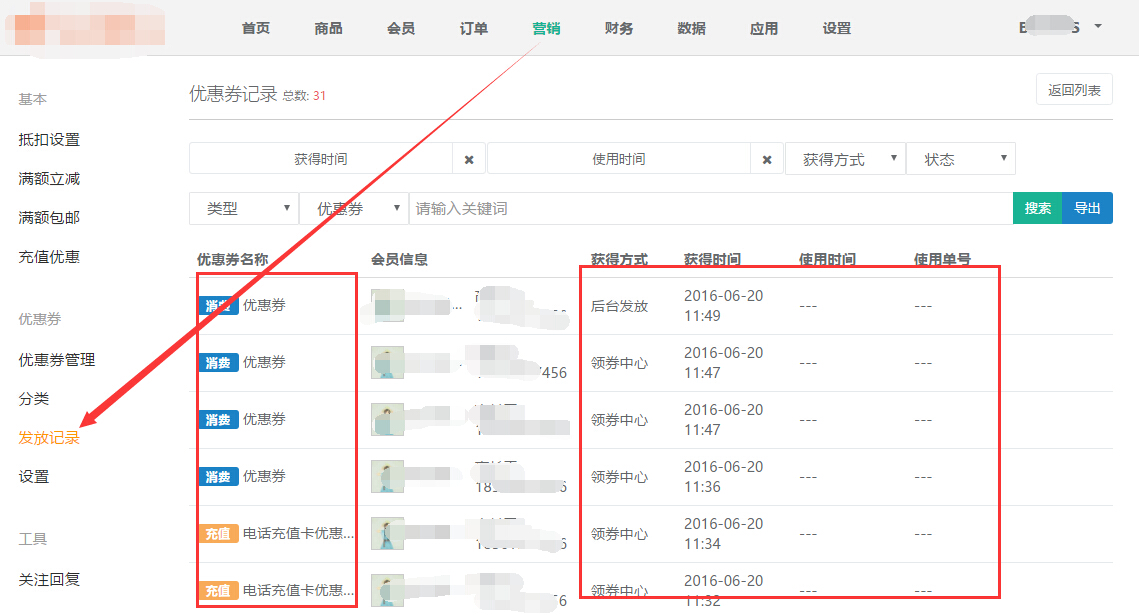
Task: Open the 获得方式 dropdown
Action: pyautogui.click(x=845, y=159)
